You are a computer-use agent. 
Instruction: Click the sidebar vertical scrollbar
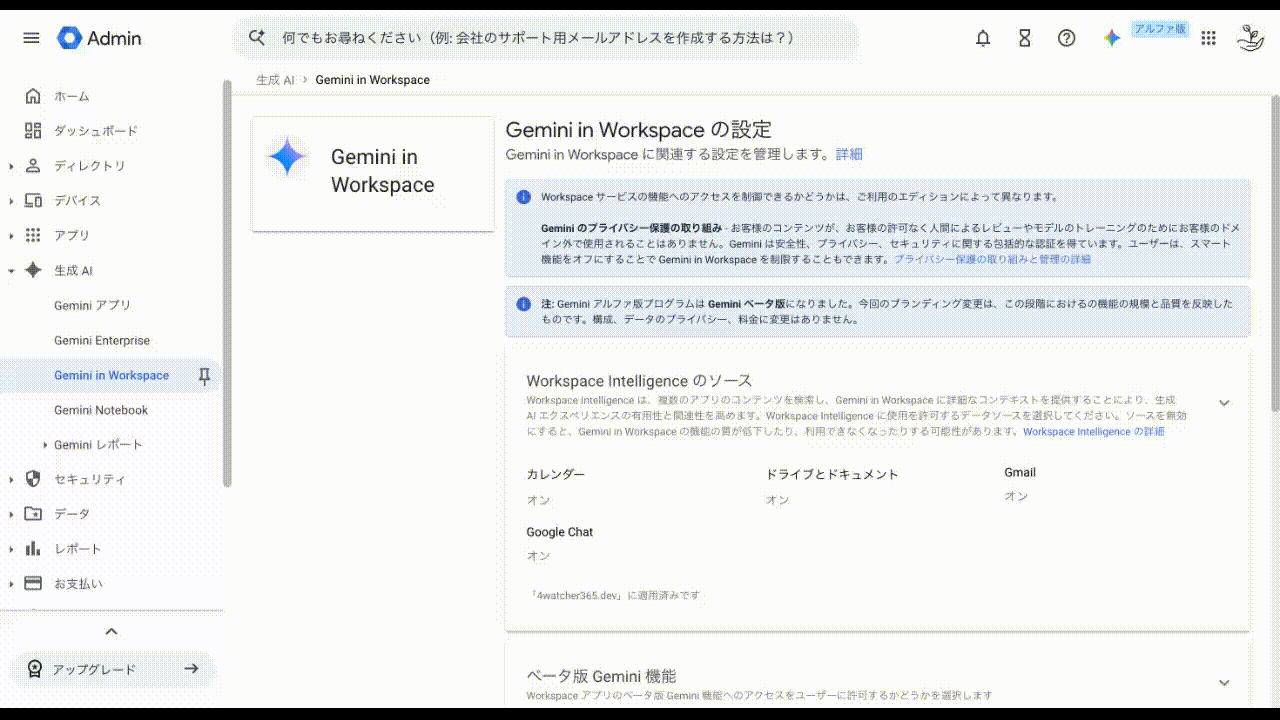click(x=227, y=285)
